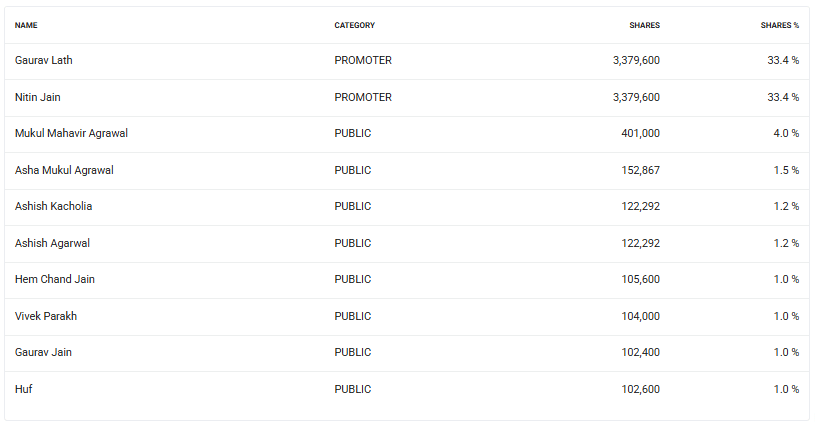
Task: Click the SHARES column header
Action: (x=644, y=25)
